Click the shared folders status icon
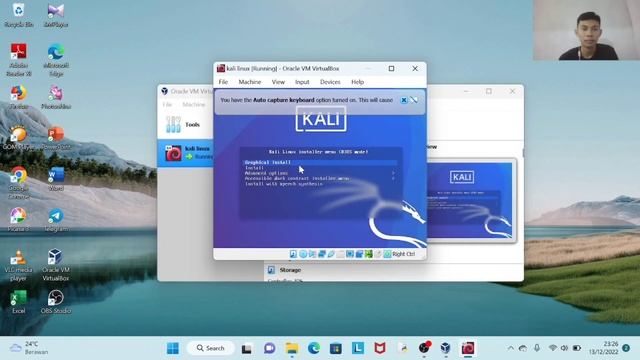The height and width of the screenshot is (360, 640). tap(340, 254)
